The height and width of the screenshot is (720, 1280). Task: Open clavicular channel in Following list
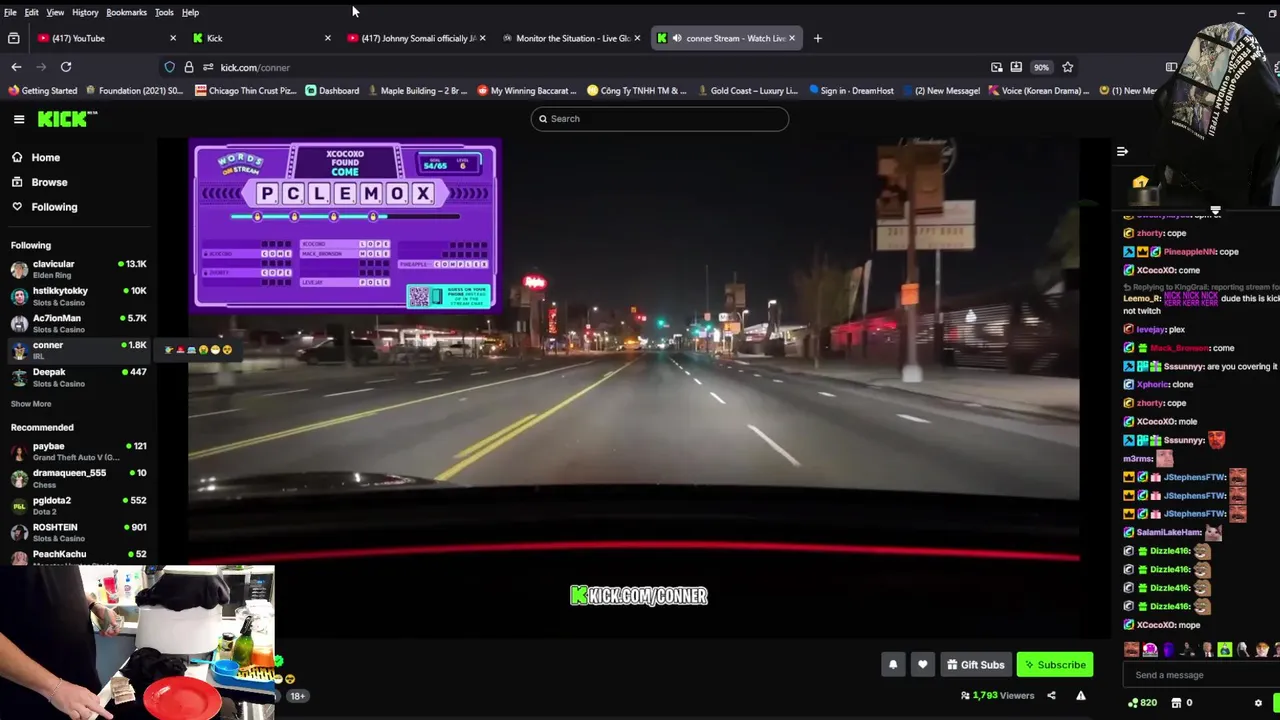78,269
